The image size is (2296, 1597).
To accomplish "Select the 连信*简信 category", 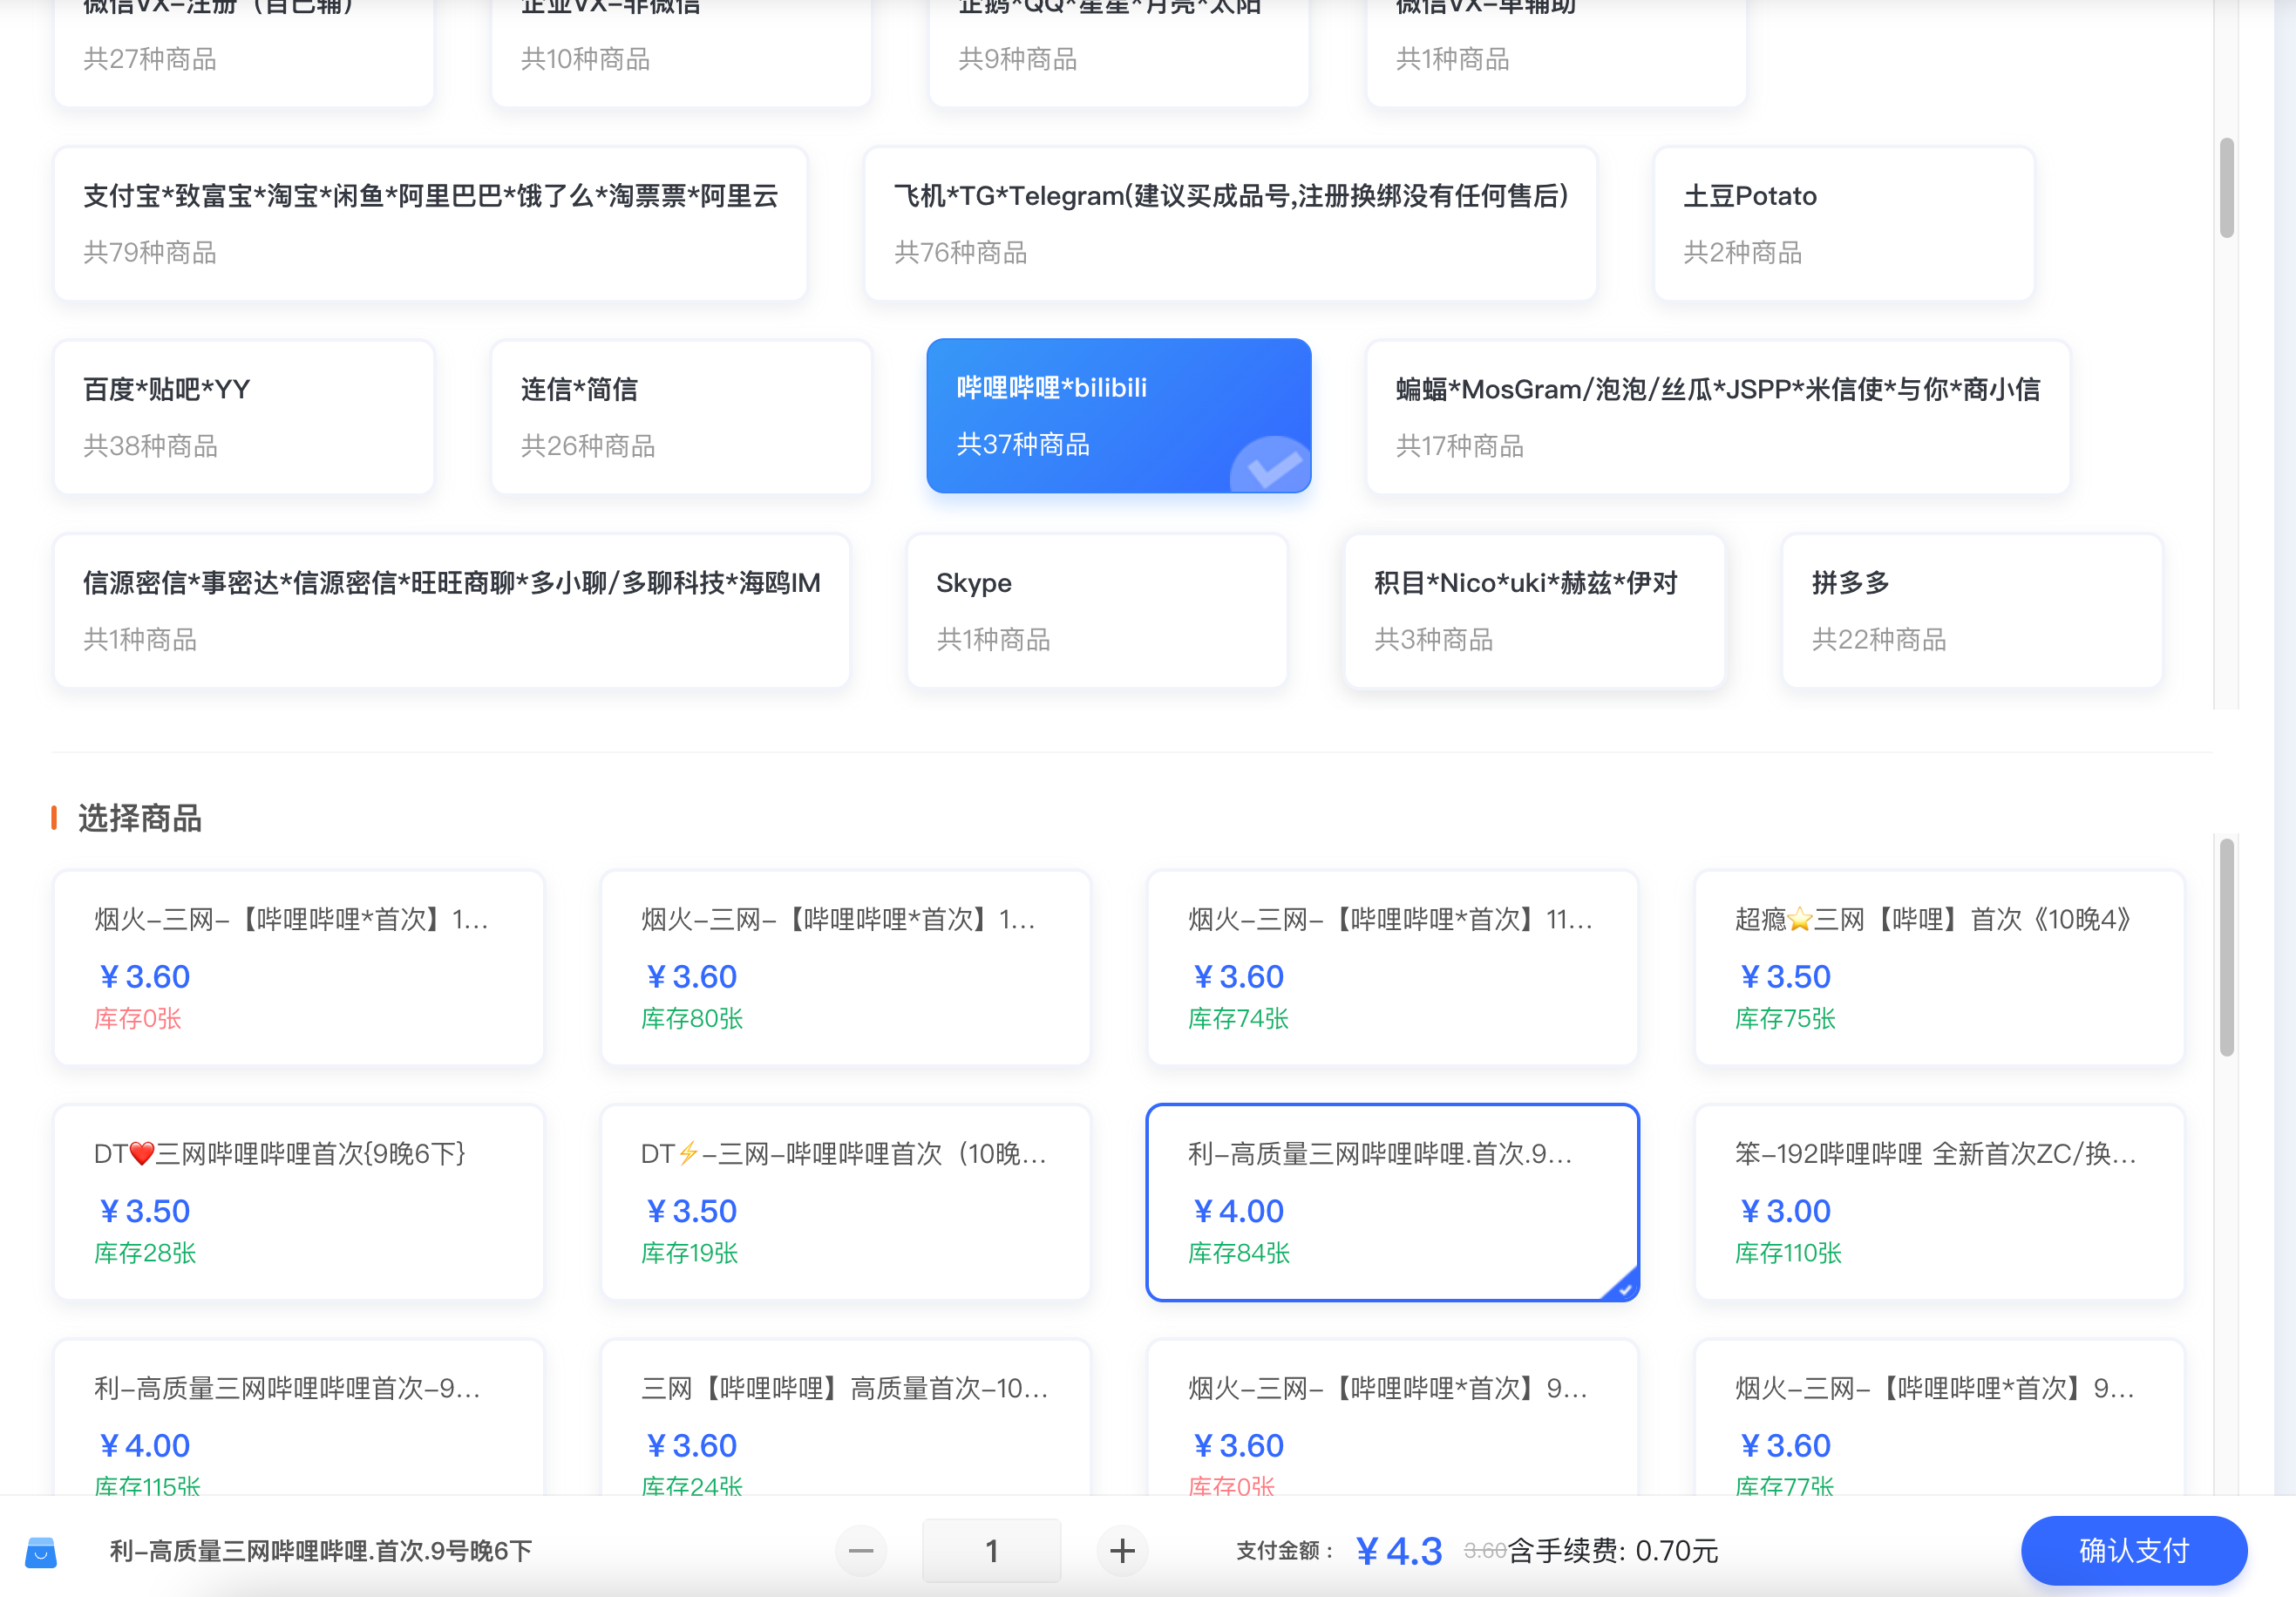I will coord(681,416).
